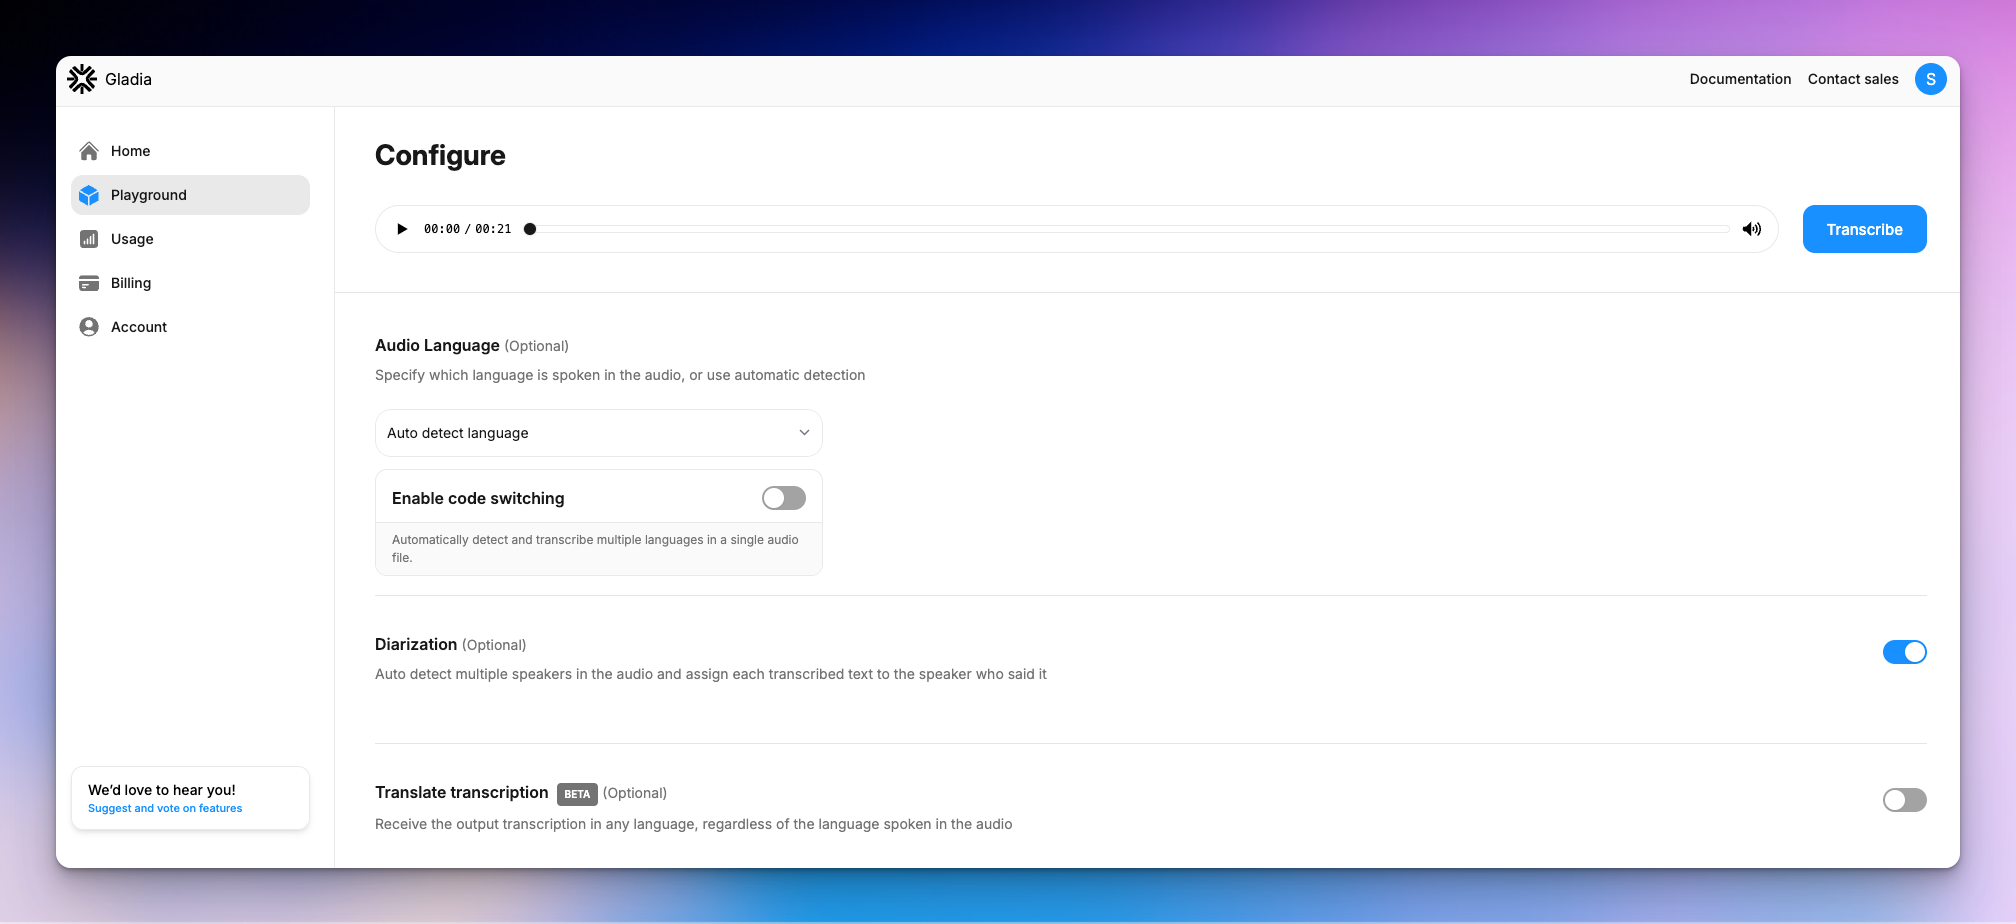The height and width of the screenshot is (924, 2016).
Task: Click the audio progress slider handle
Action: (530, 229)
